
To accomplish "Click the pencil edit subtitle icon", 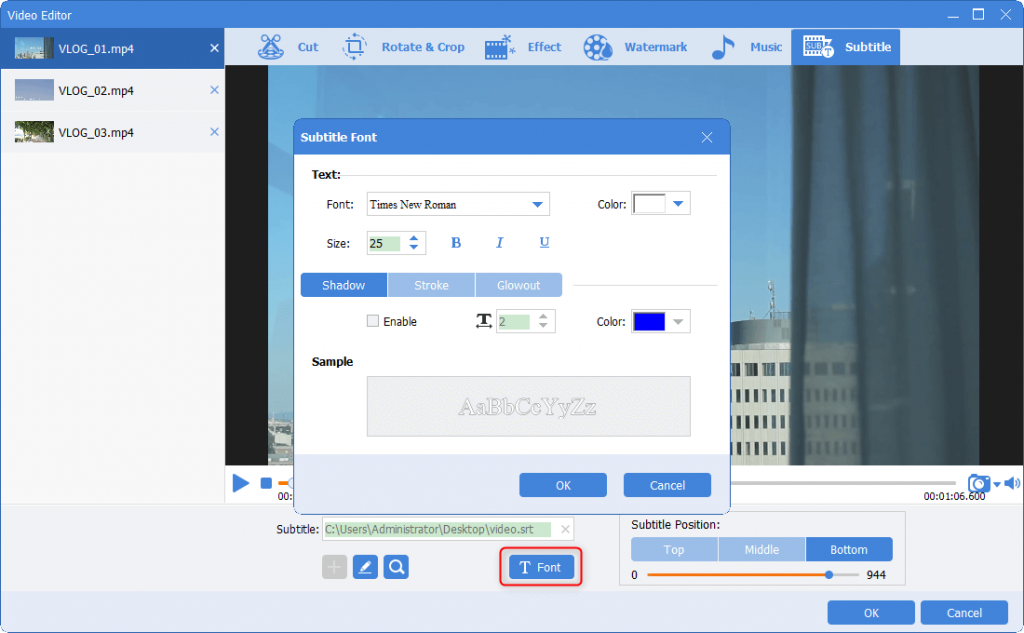I will 365,568.
